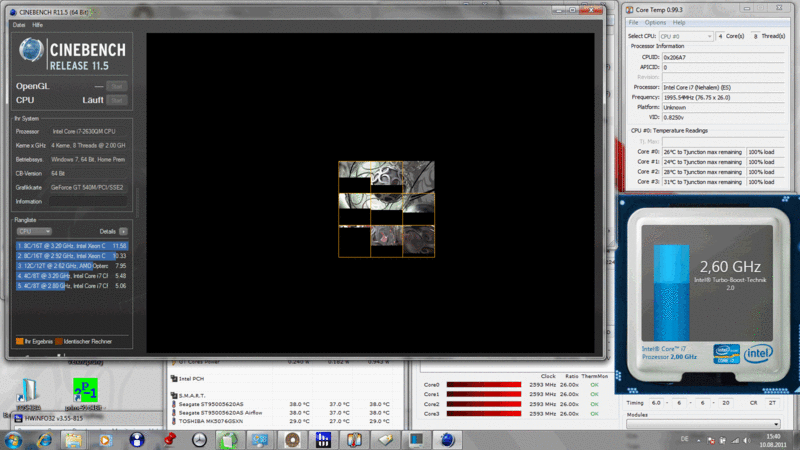Select ranking row 1 Xeon 3.20 GHz
800x450 pixels.
(71, 246)
